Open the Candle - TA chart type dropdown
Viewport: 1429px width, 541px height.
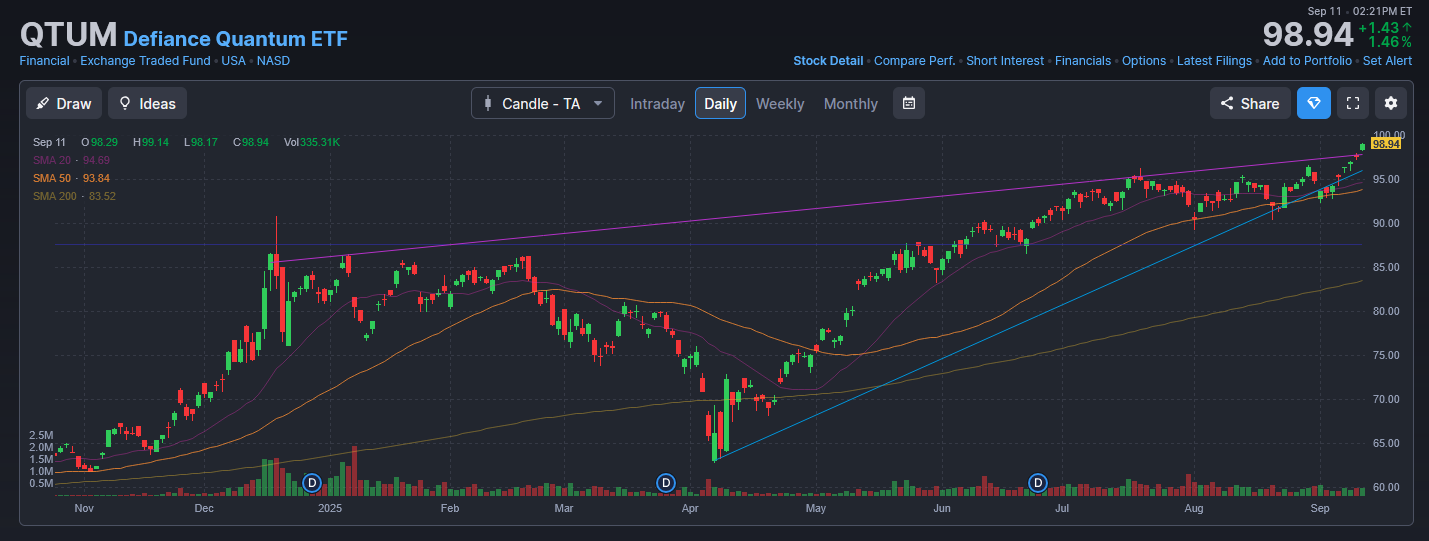click(x=543, y=103)
